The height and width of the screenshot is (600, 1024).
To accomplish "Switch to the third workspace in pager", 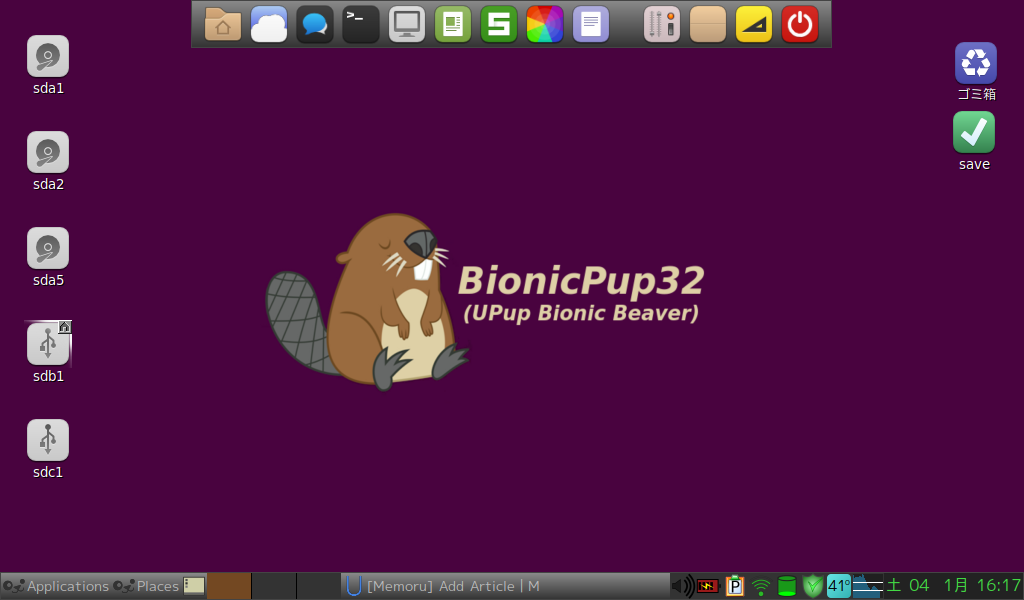I will click(x=319, y=586).
